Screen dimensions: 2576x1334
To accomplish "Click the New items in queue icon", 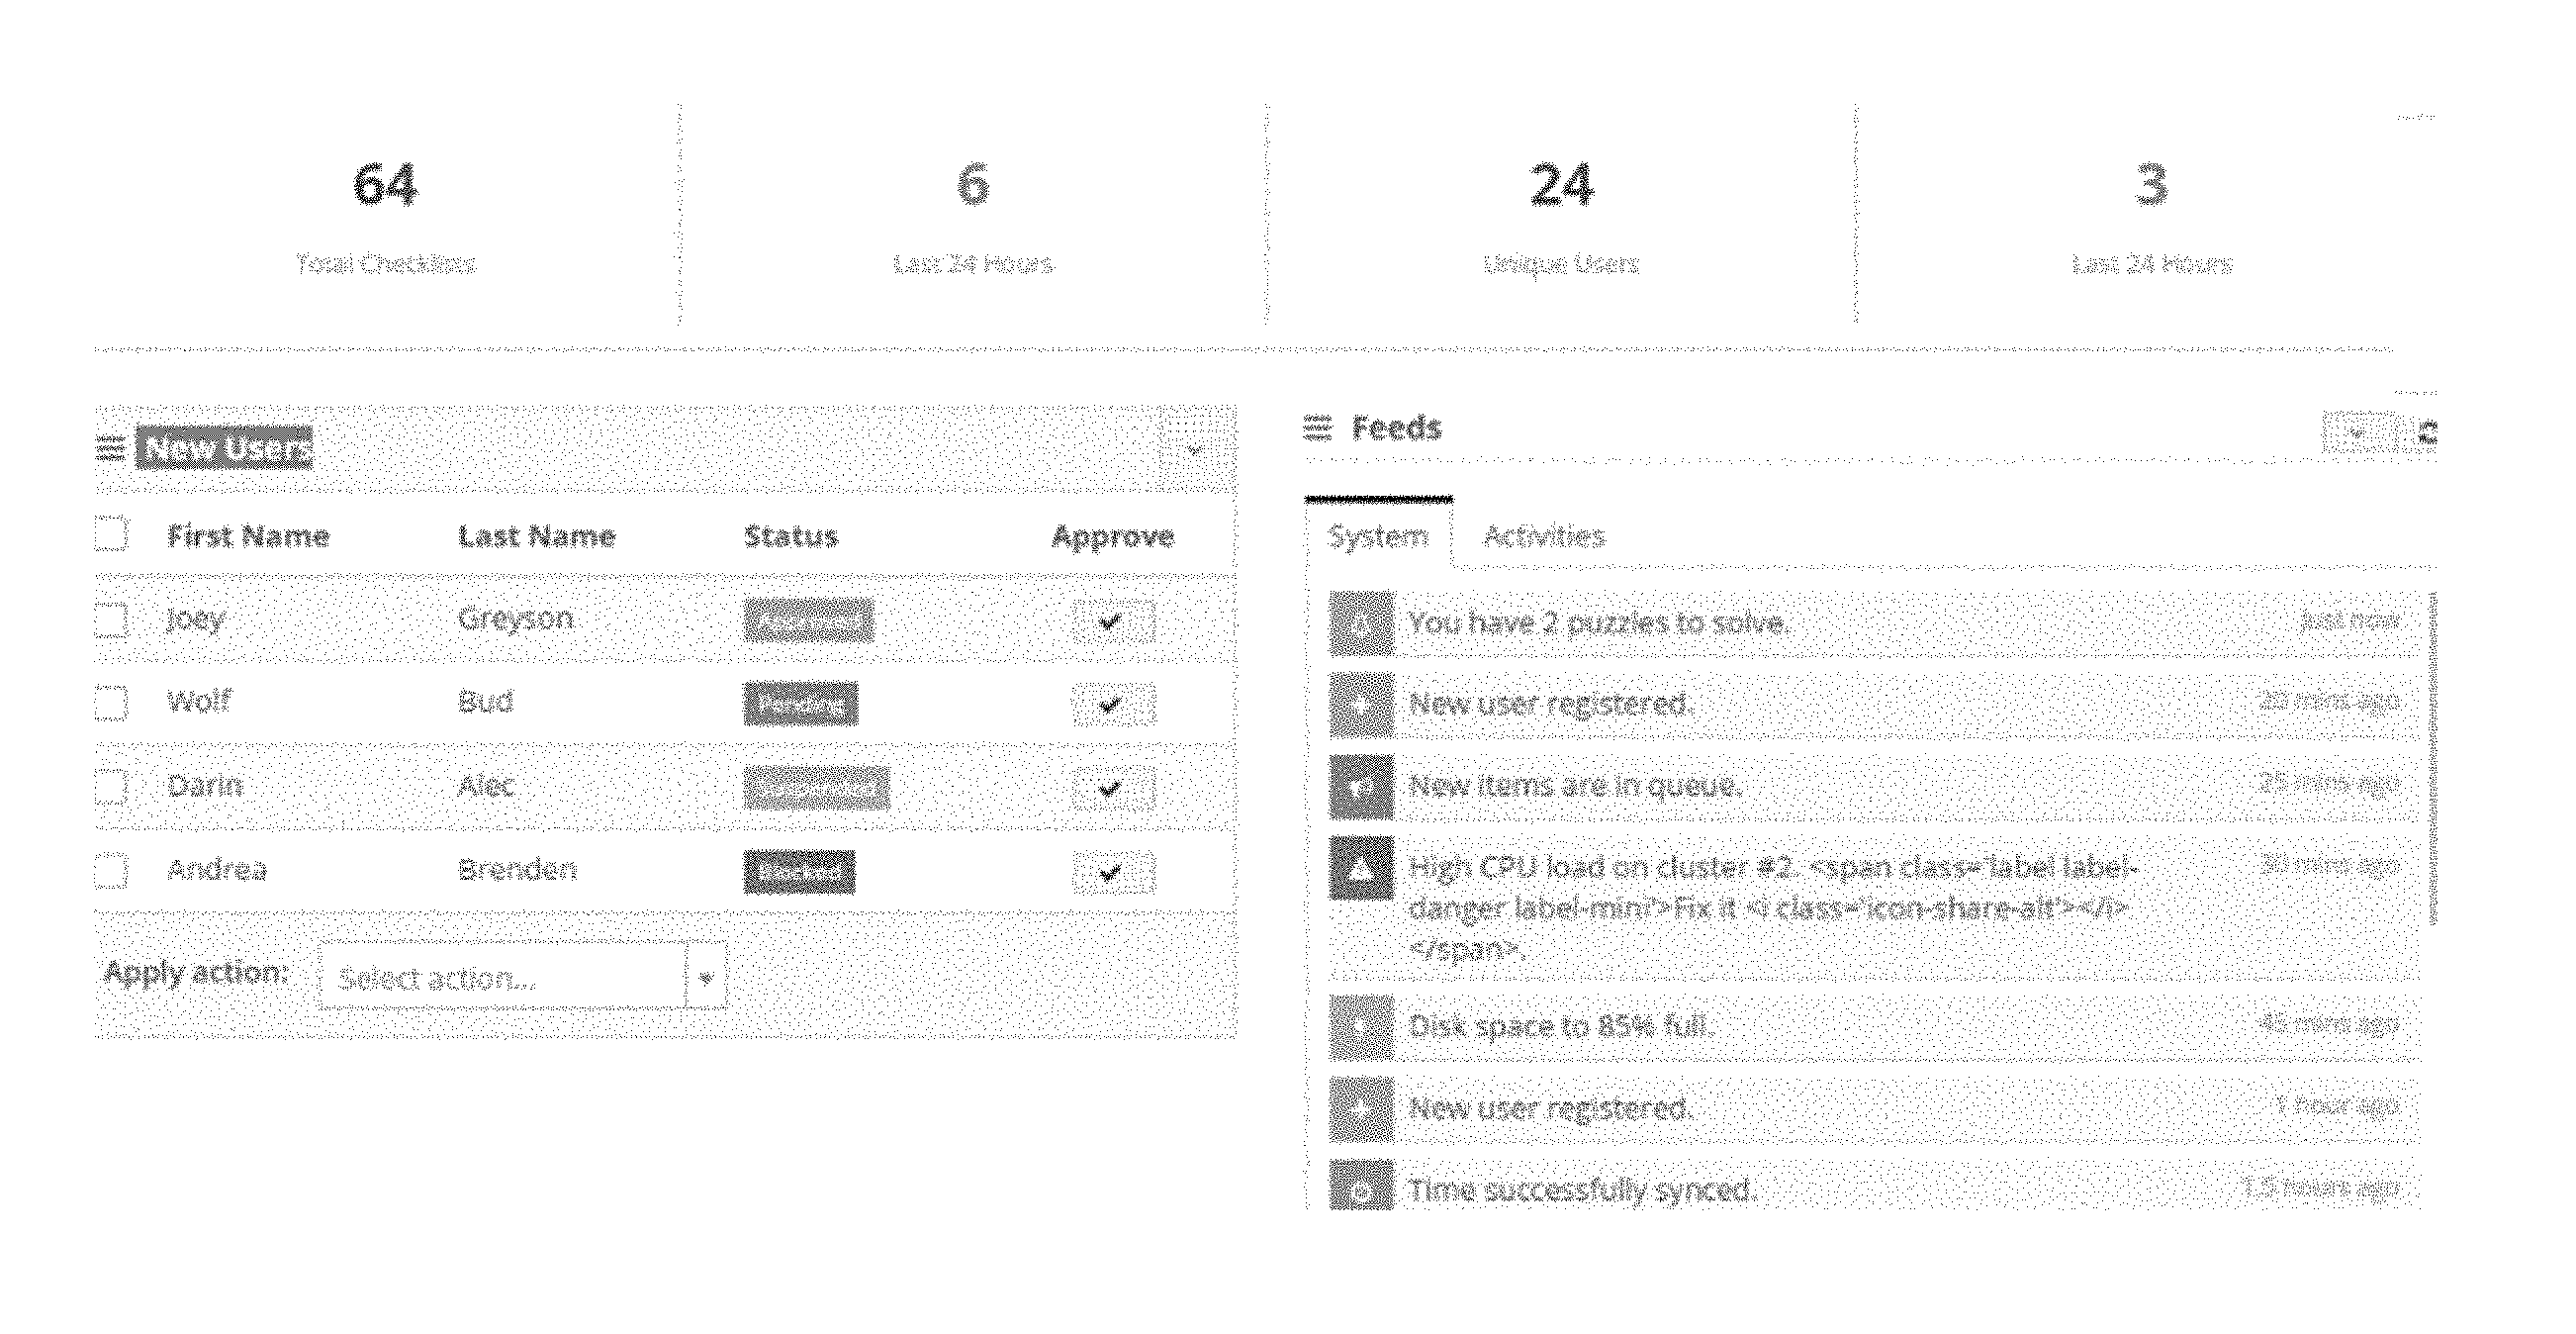I will (x=1361, y=787).
